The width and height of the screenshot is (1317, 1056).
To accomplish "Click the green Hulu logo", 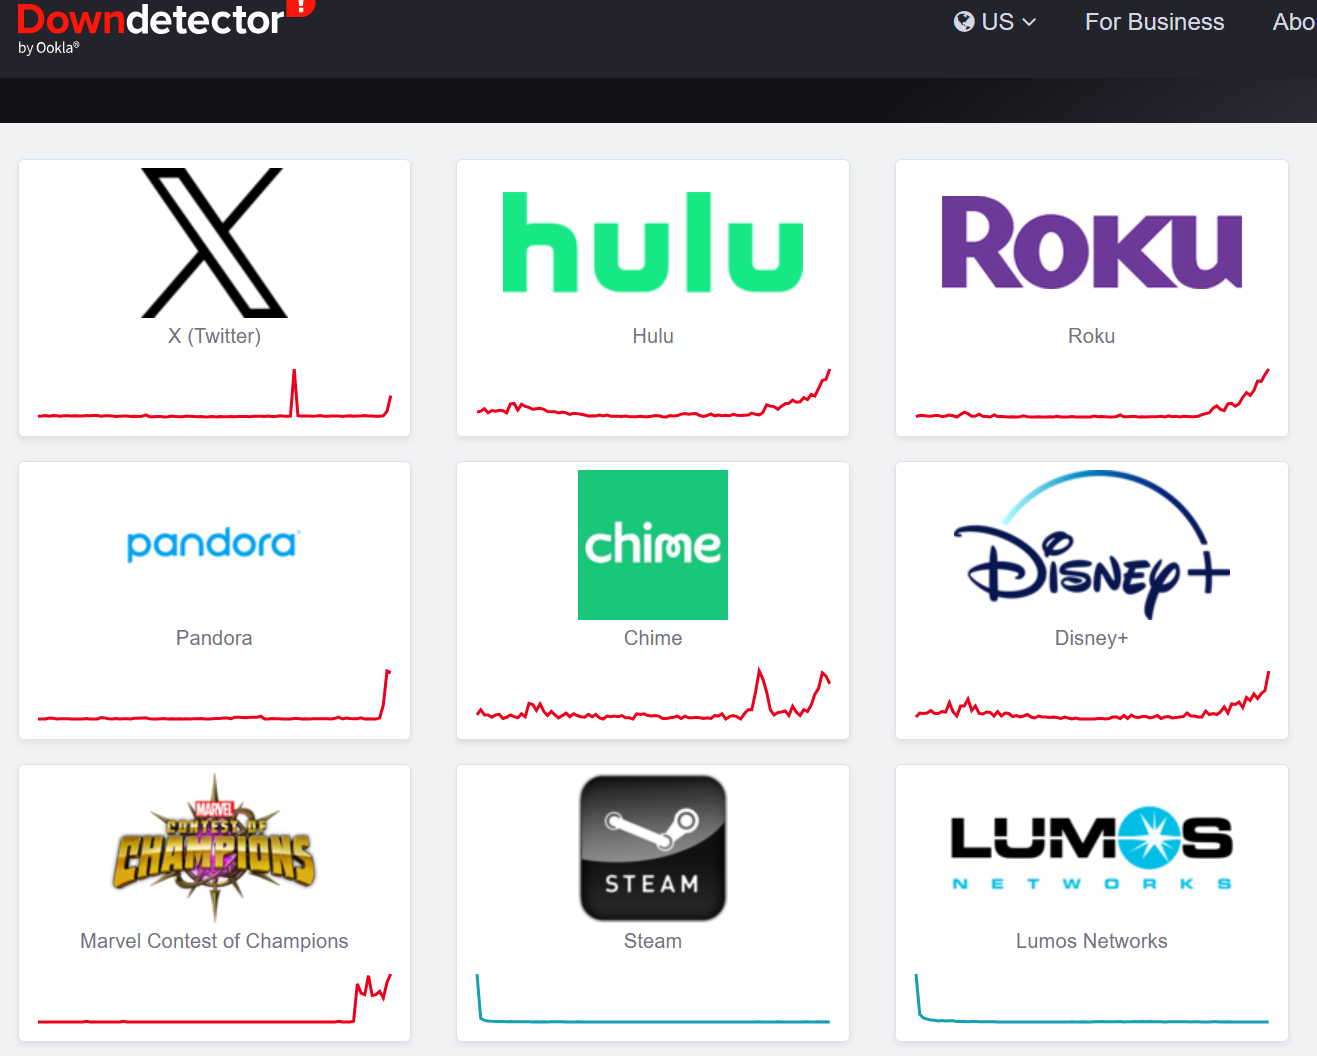I will pyautogui.click(x=653, y=242).
